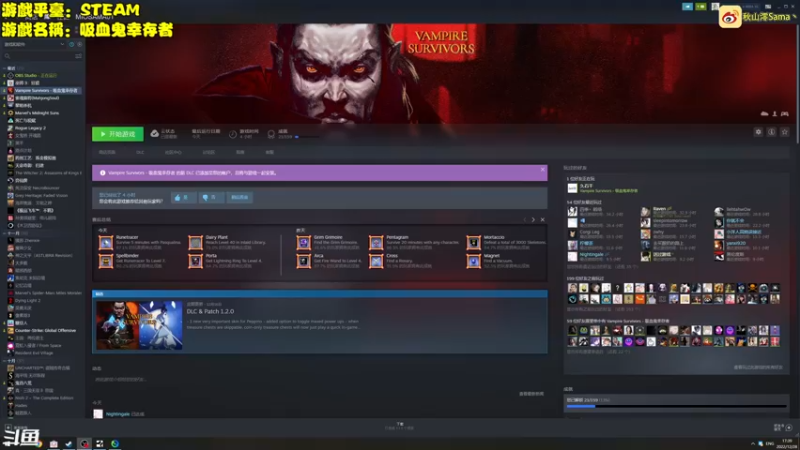800x450 pixels.
Task: Open the Dairy Plant achievement icon
Action: click(195, 242)
